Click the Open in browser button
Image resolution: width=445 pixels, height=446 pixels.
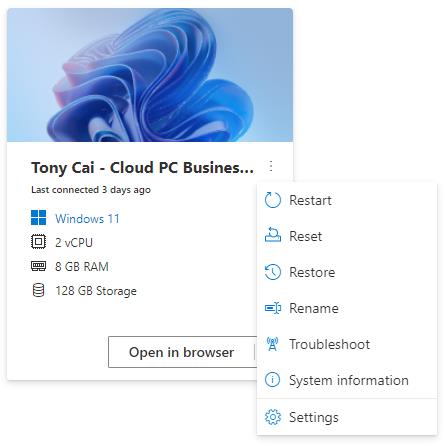(181, 352)
